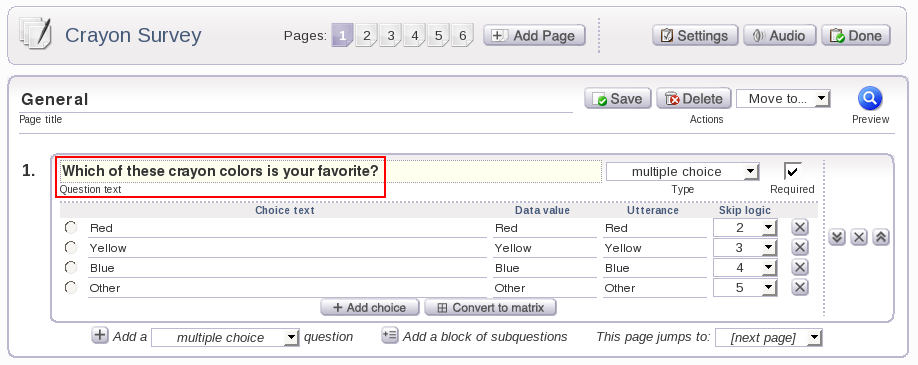Click the Add a block of subquestions icon
Viewport: 918px width, 365px height.
(x=390, y=336)
